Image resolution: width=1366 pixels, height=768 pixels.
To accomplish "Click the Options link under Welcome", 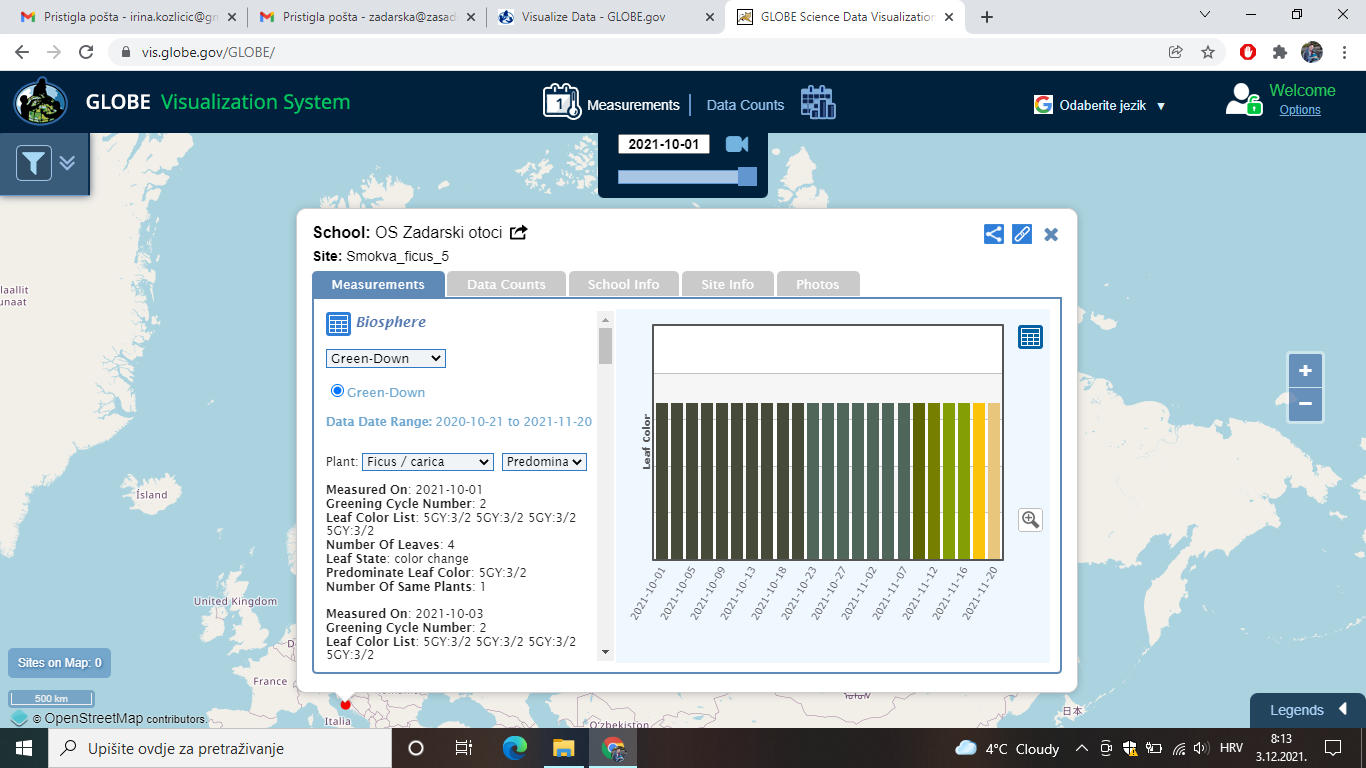I will coord(1300,110).
